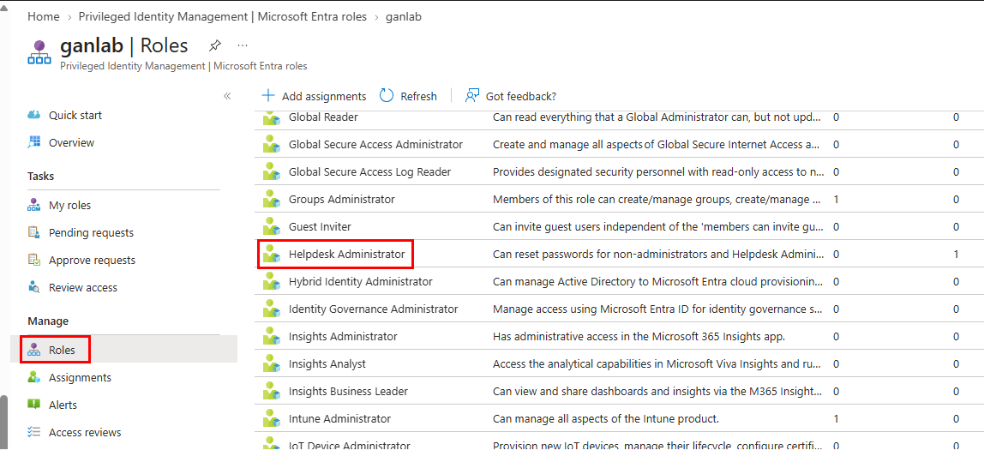Click the Overview icon in sidebar
This screenshot has height=450, width=984.
pyautogui.click(x=35, y=142)
